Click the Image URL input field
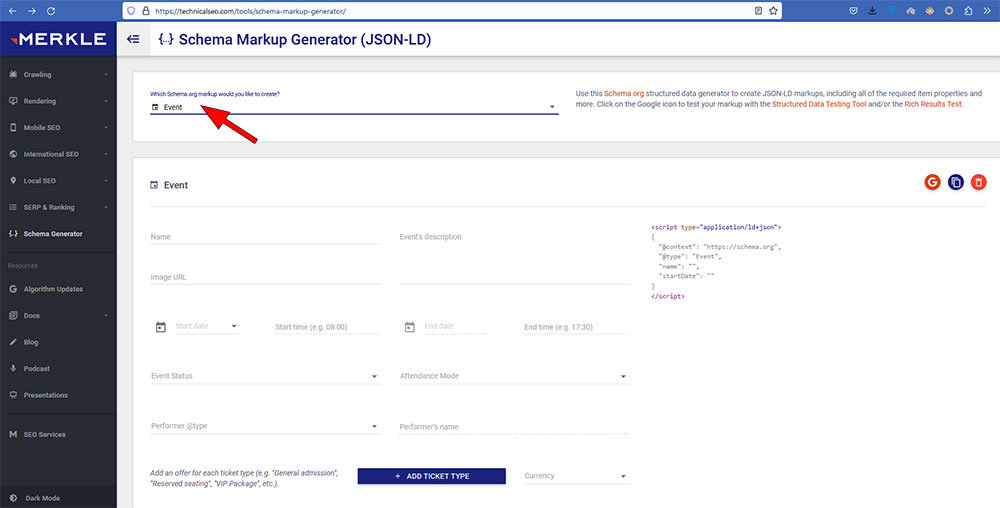Screen dimensions: 1000x508 [265, 277]
